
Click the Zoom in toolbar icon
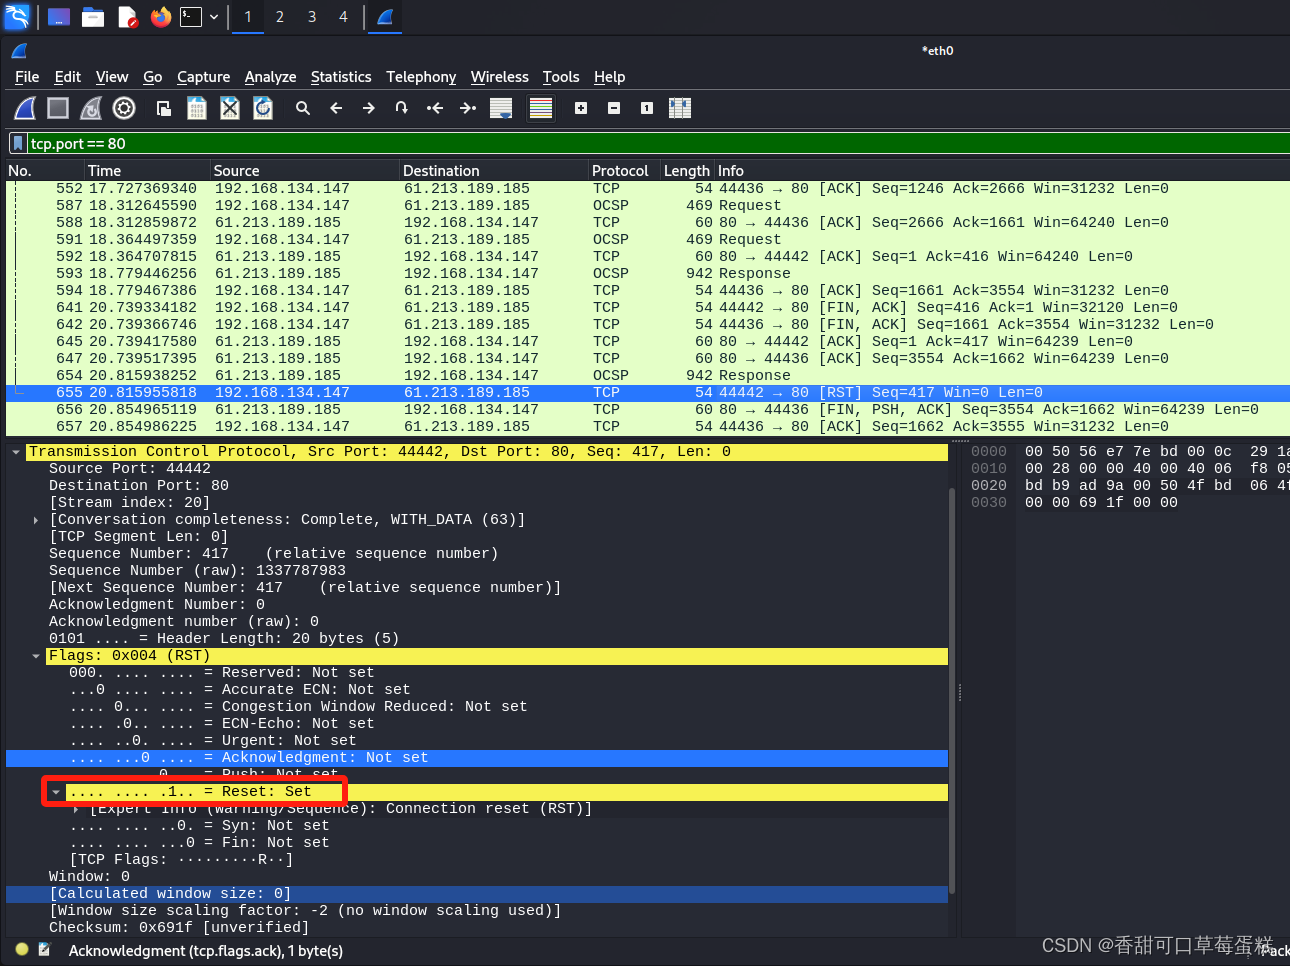(581, 108)
